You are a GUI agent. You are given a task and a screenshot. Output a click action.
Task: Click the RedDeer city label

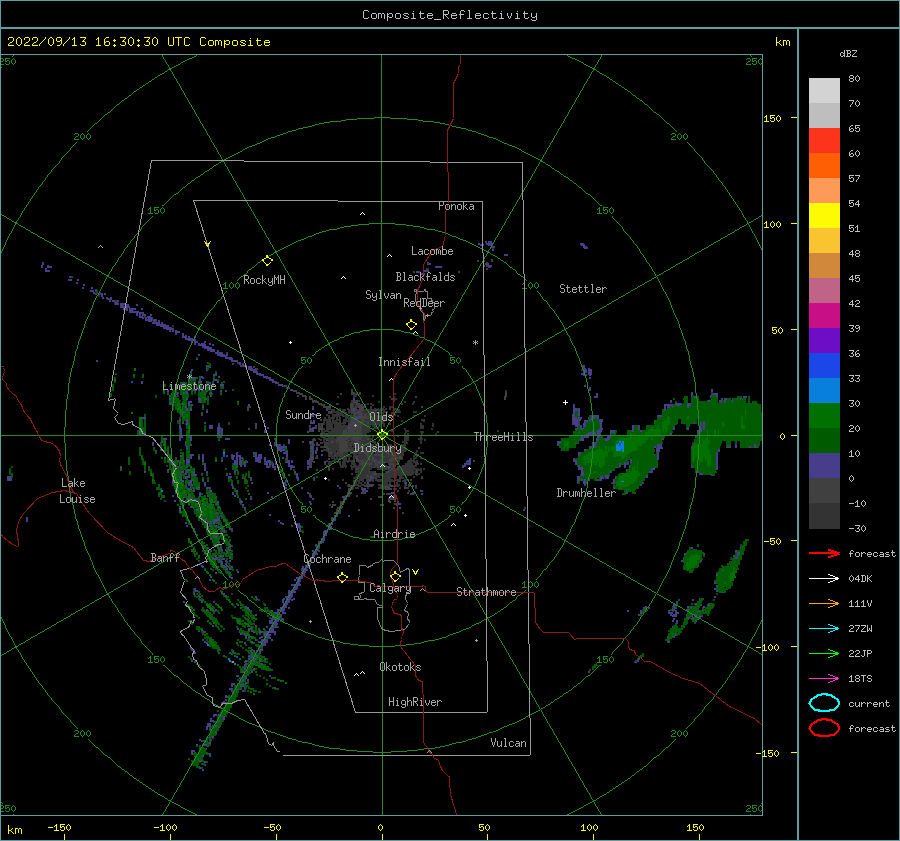(424, 303)
